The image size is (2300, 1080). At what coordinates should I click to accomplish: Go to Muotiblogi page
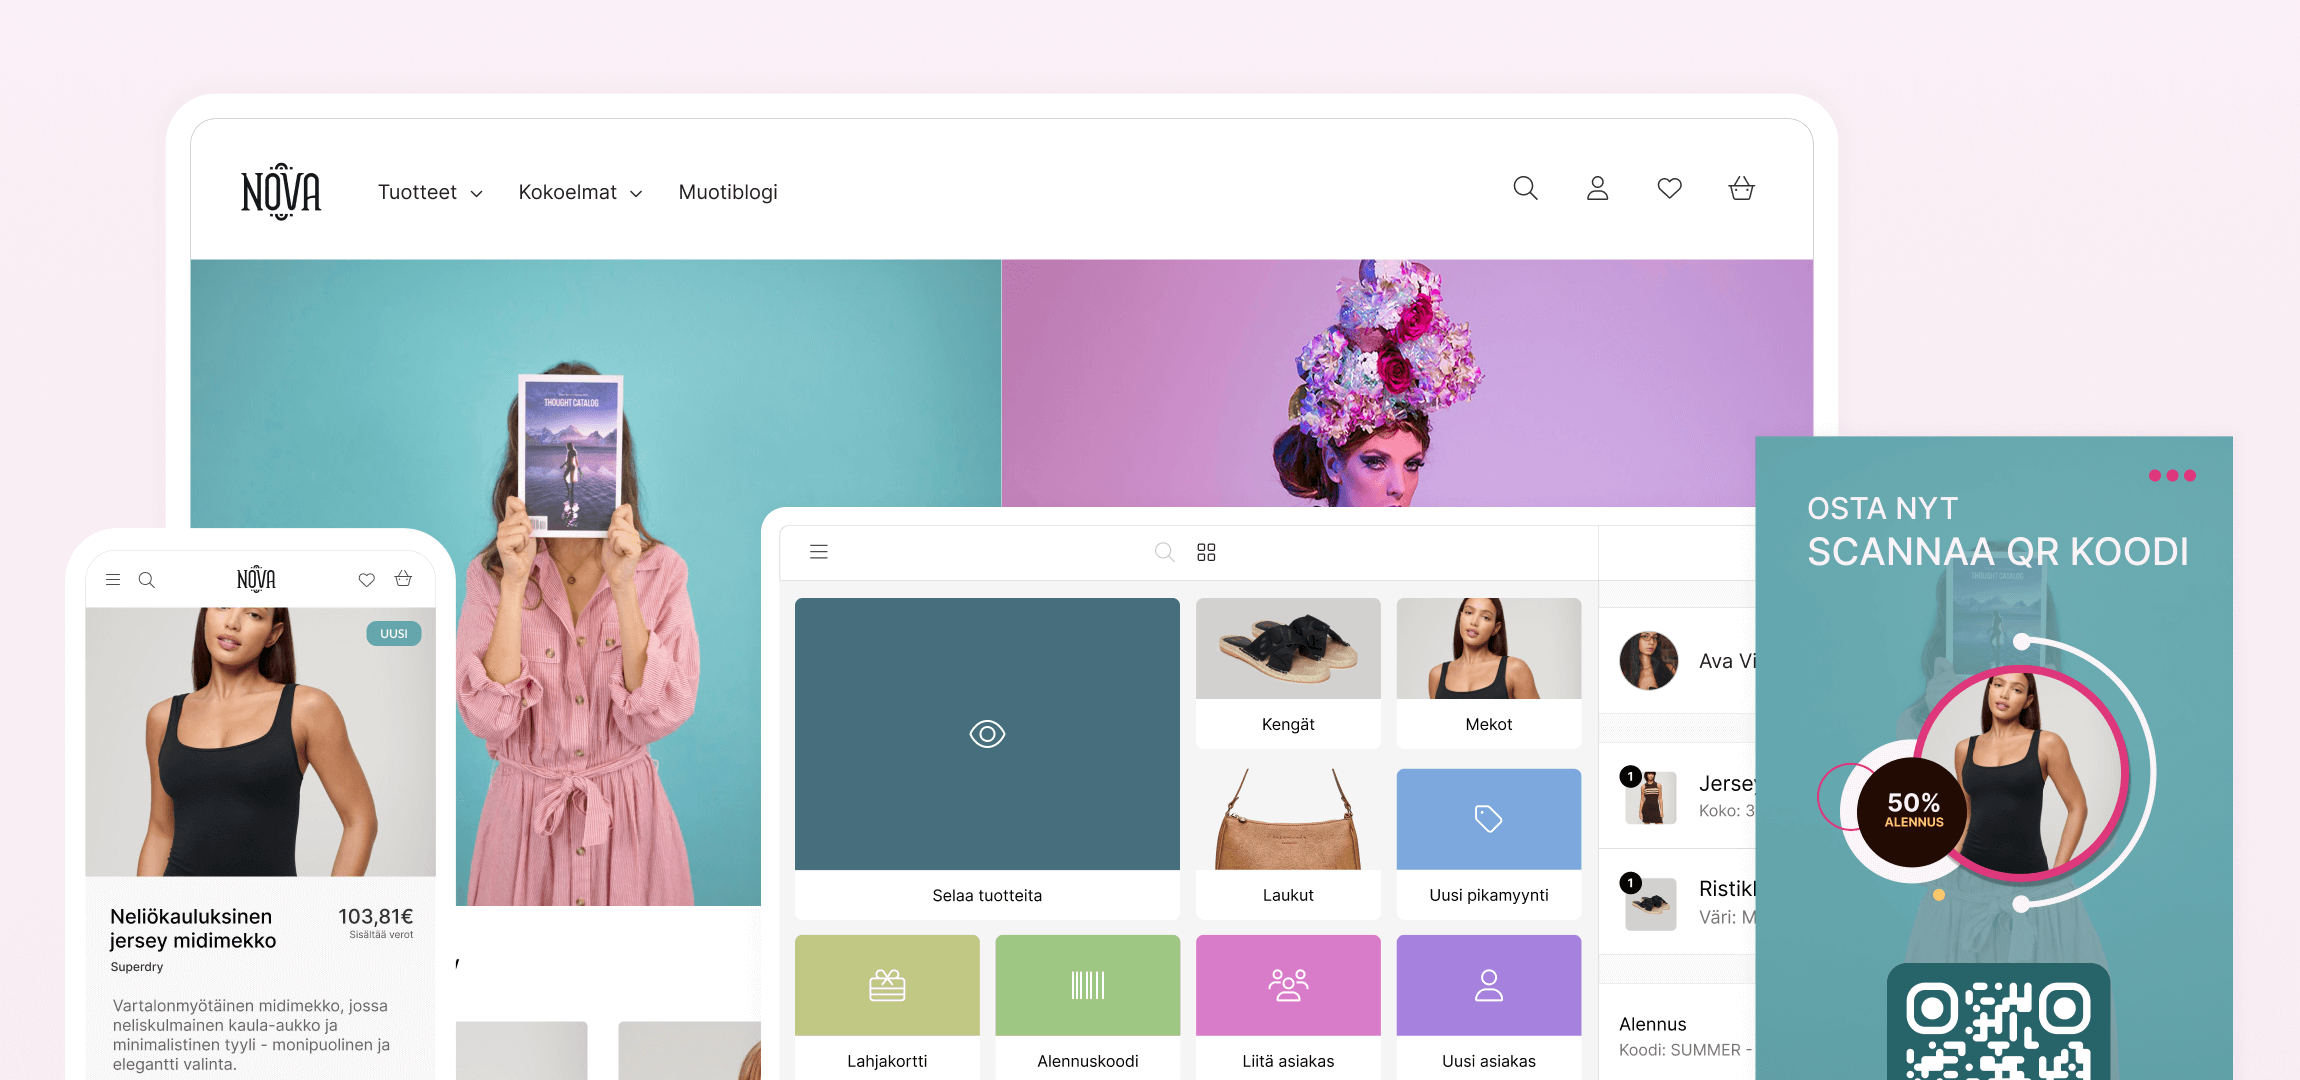(x=728, y=192)
